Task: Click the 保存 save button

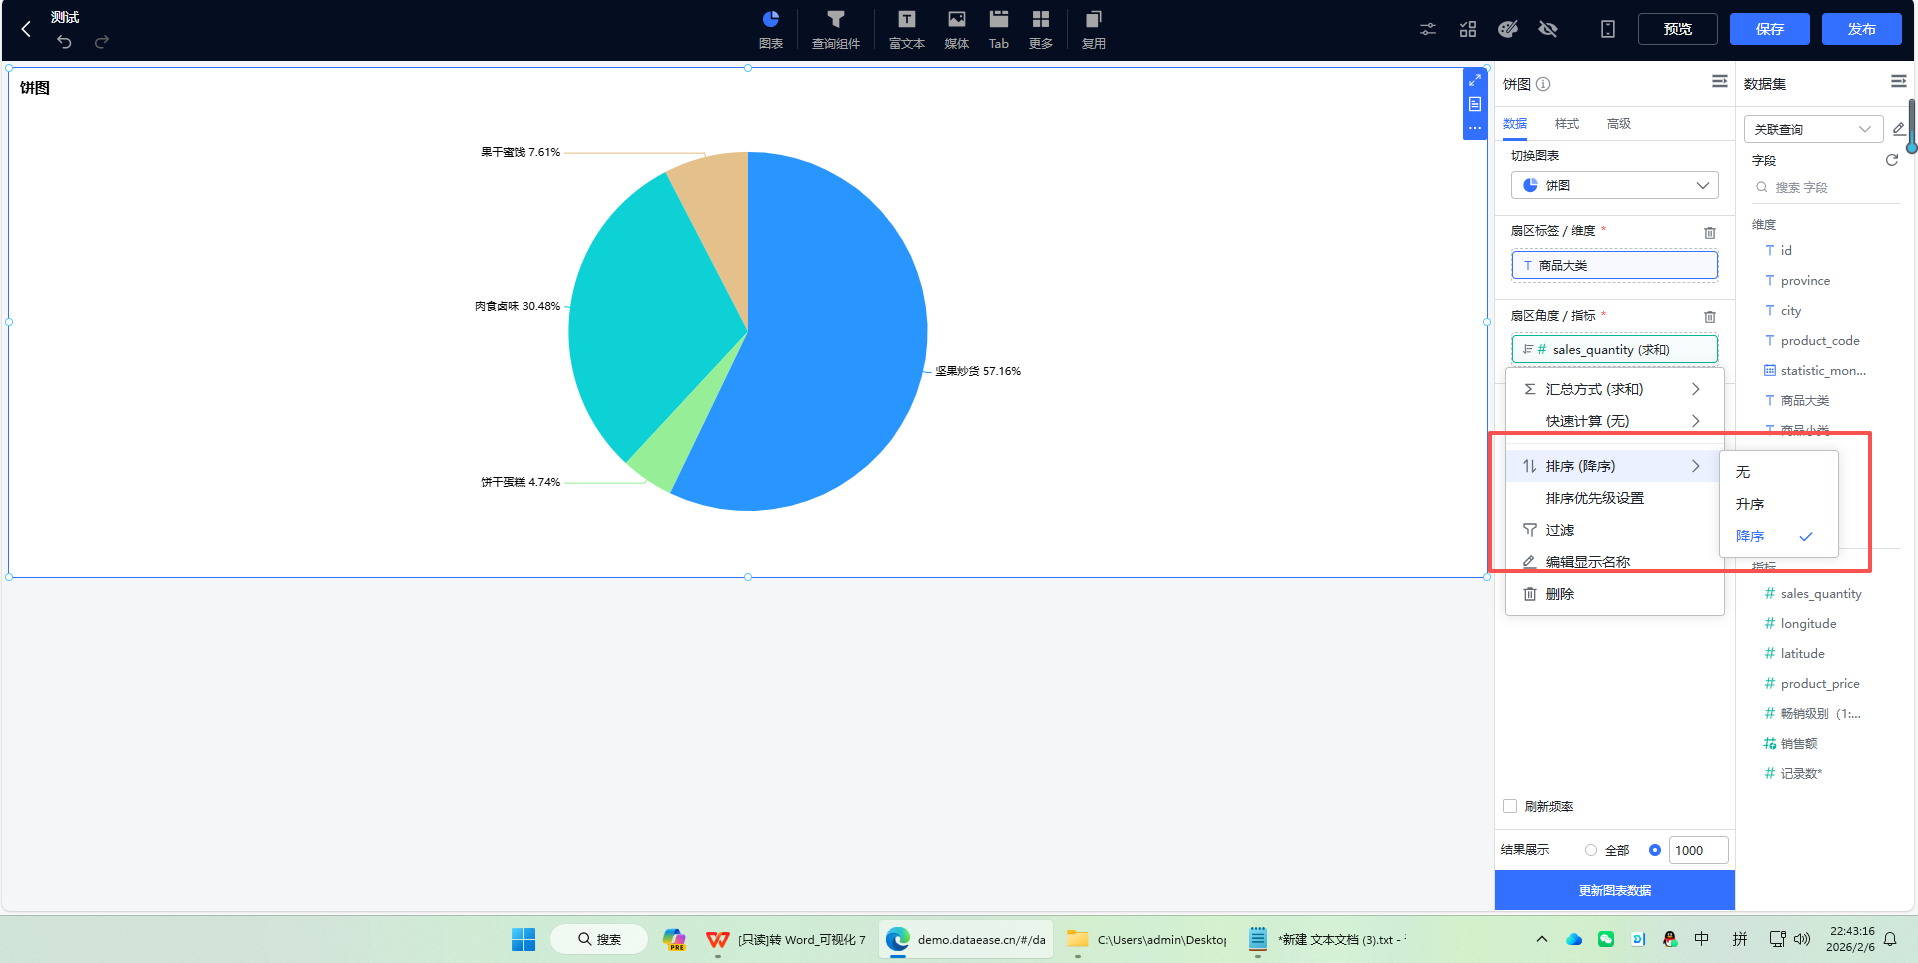Action: (1770, 29)
